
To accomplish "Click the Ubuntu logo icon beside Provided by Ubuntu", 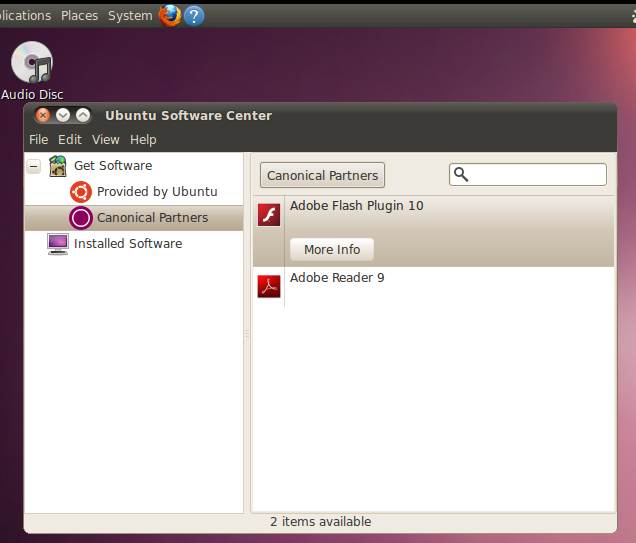I will pos(81,192).
